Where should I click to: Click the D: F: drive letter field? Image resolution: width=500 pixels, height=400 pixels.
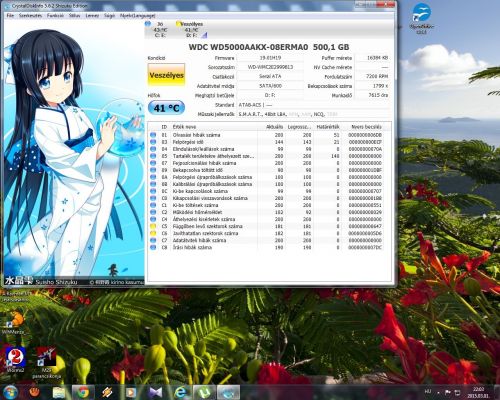tap(270, 95)
